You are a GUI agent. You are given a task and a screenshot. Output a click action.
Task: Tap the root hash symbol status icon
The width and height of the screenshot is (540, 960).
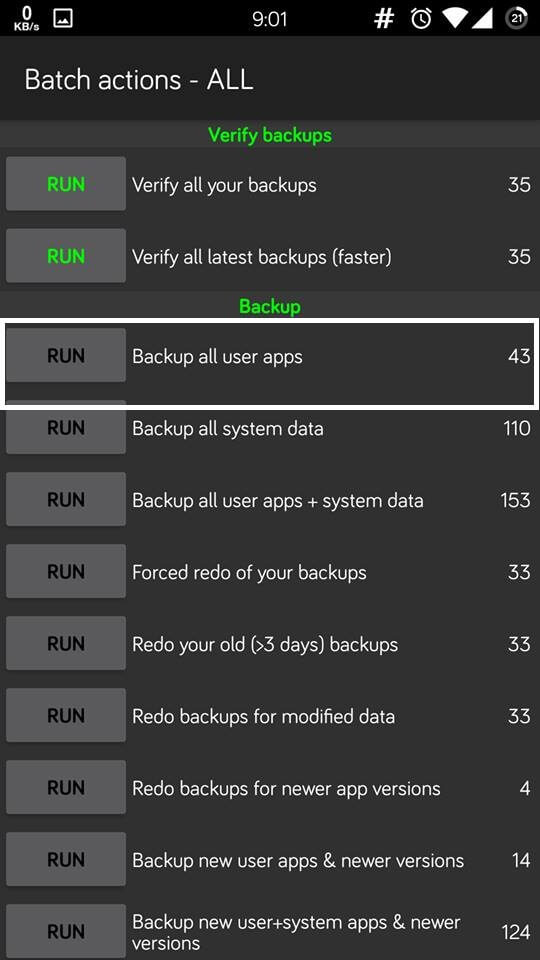pos(384,19)
